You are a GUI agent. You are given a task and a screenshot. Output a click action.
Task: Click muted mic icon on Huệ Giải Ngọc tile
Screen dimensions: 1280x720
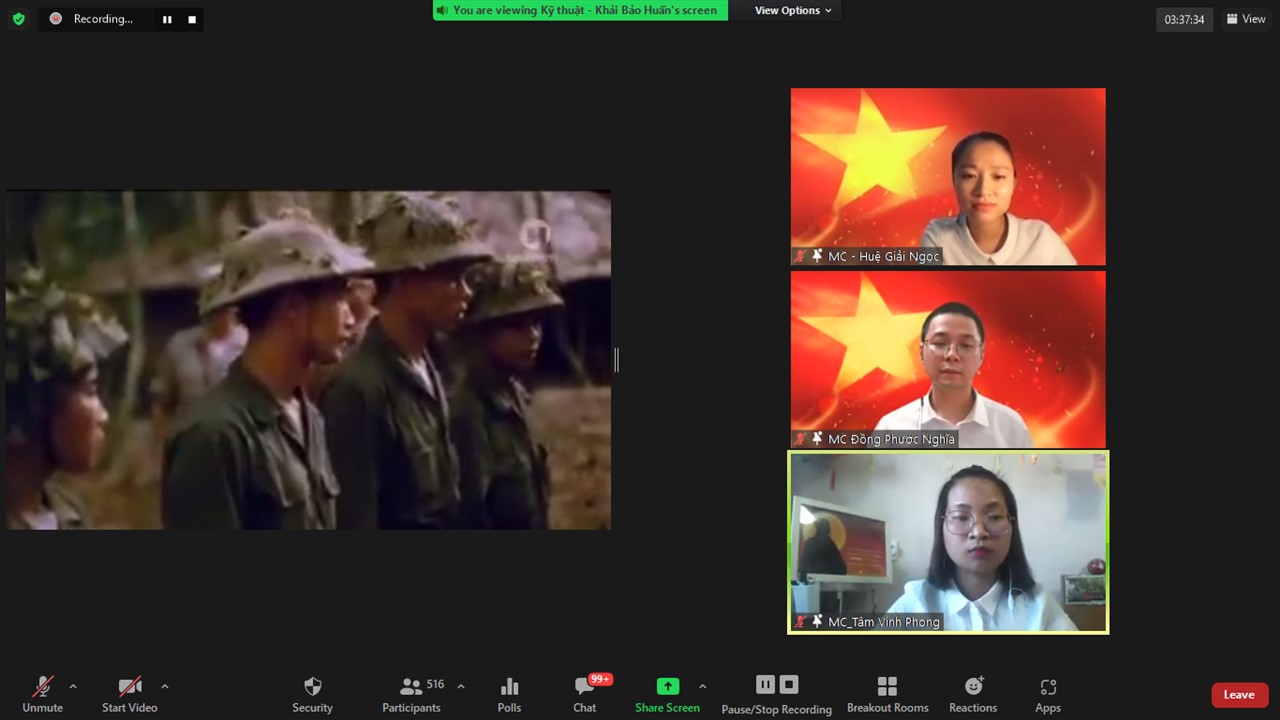pos(800,256)
